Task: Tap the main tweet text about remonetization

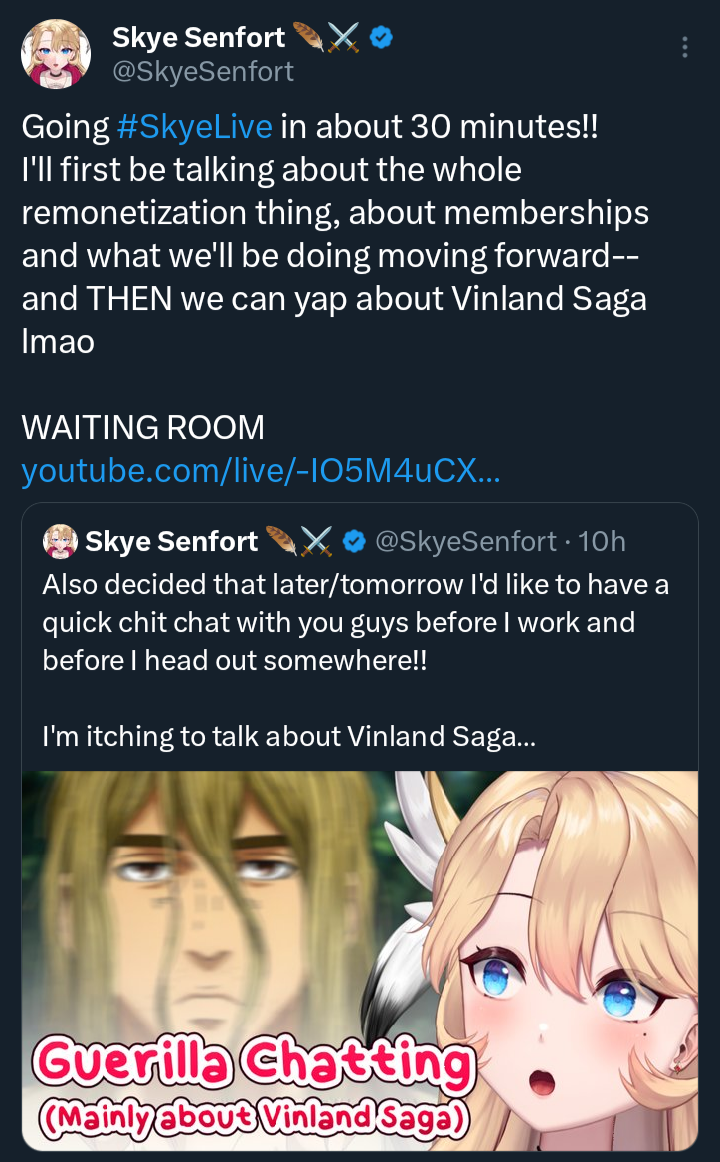Action: [x=335, y=234]
